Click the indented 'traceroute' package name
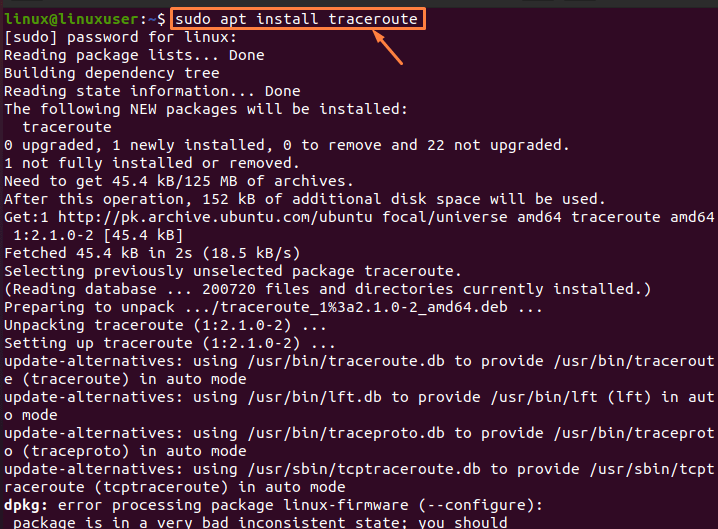Screen dimensions: 718x529 67,127
